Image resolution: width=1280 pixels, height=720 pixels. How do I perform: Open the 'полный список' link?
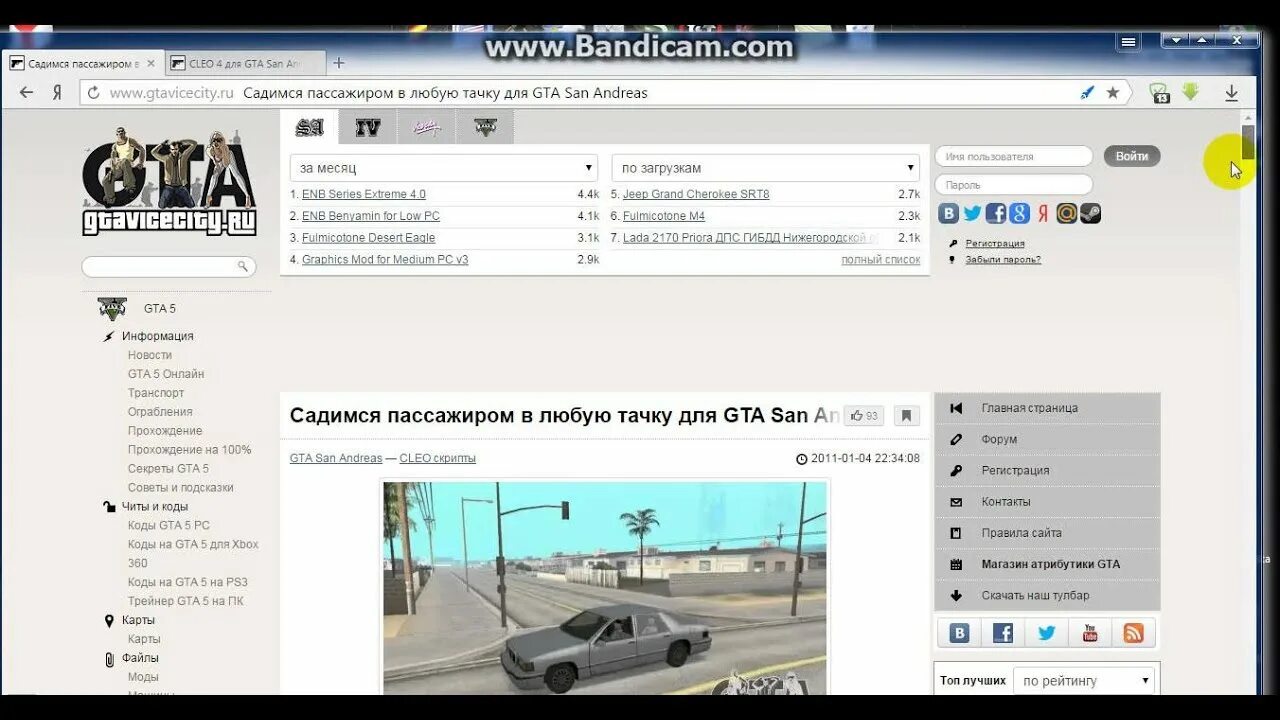tap(880, 260)
